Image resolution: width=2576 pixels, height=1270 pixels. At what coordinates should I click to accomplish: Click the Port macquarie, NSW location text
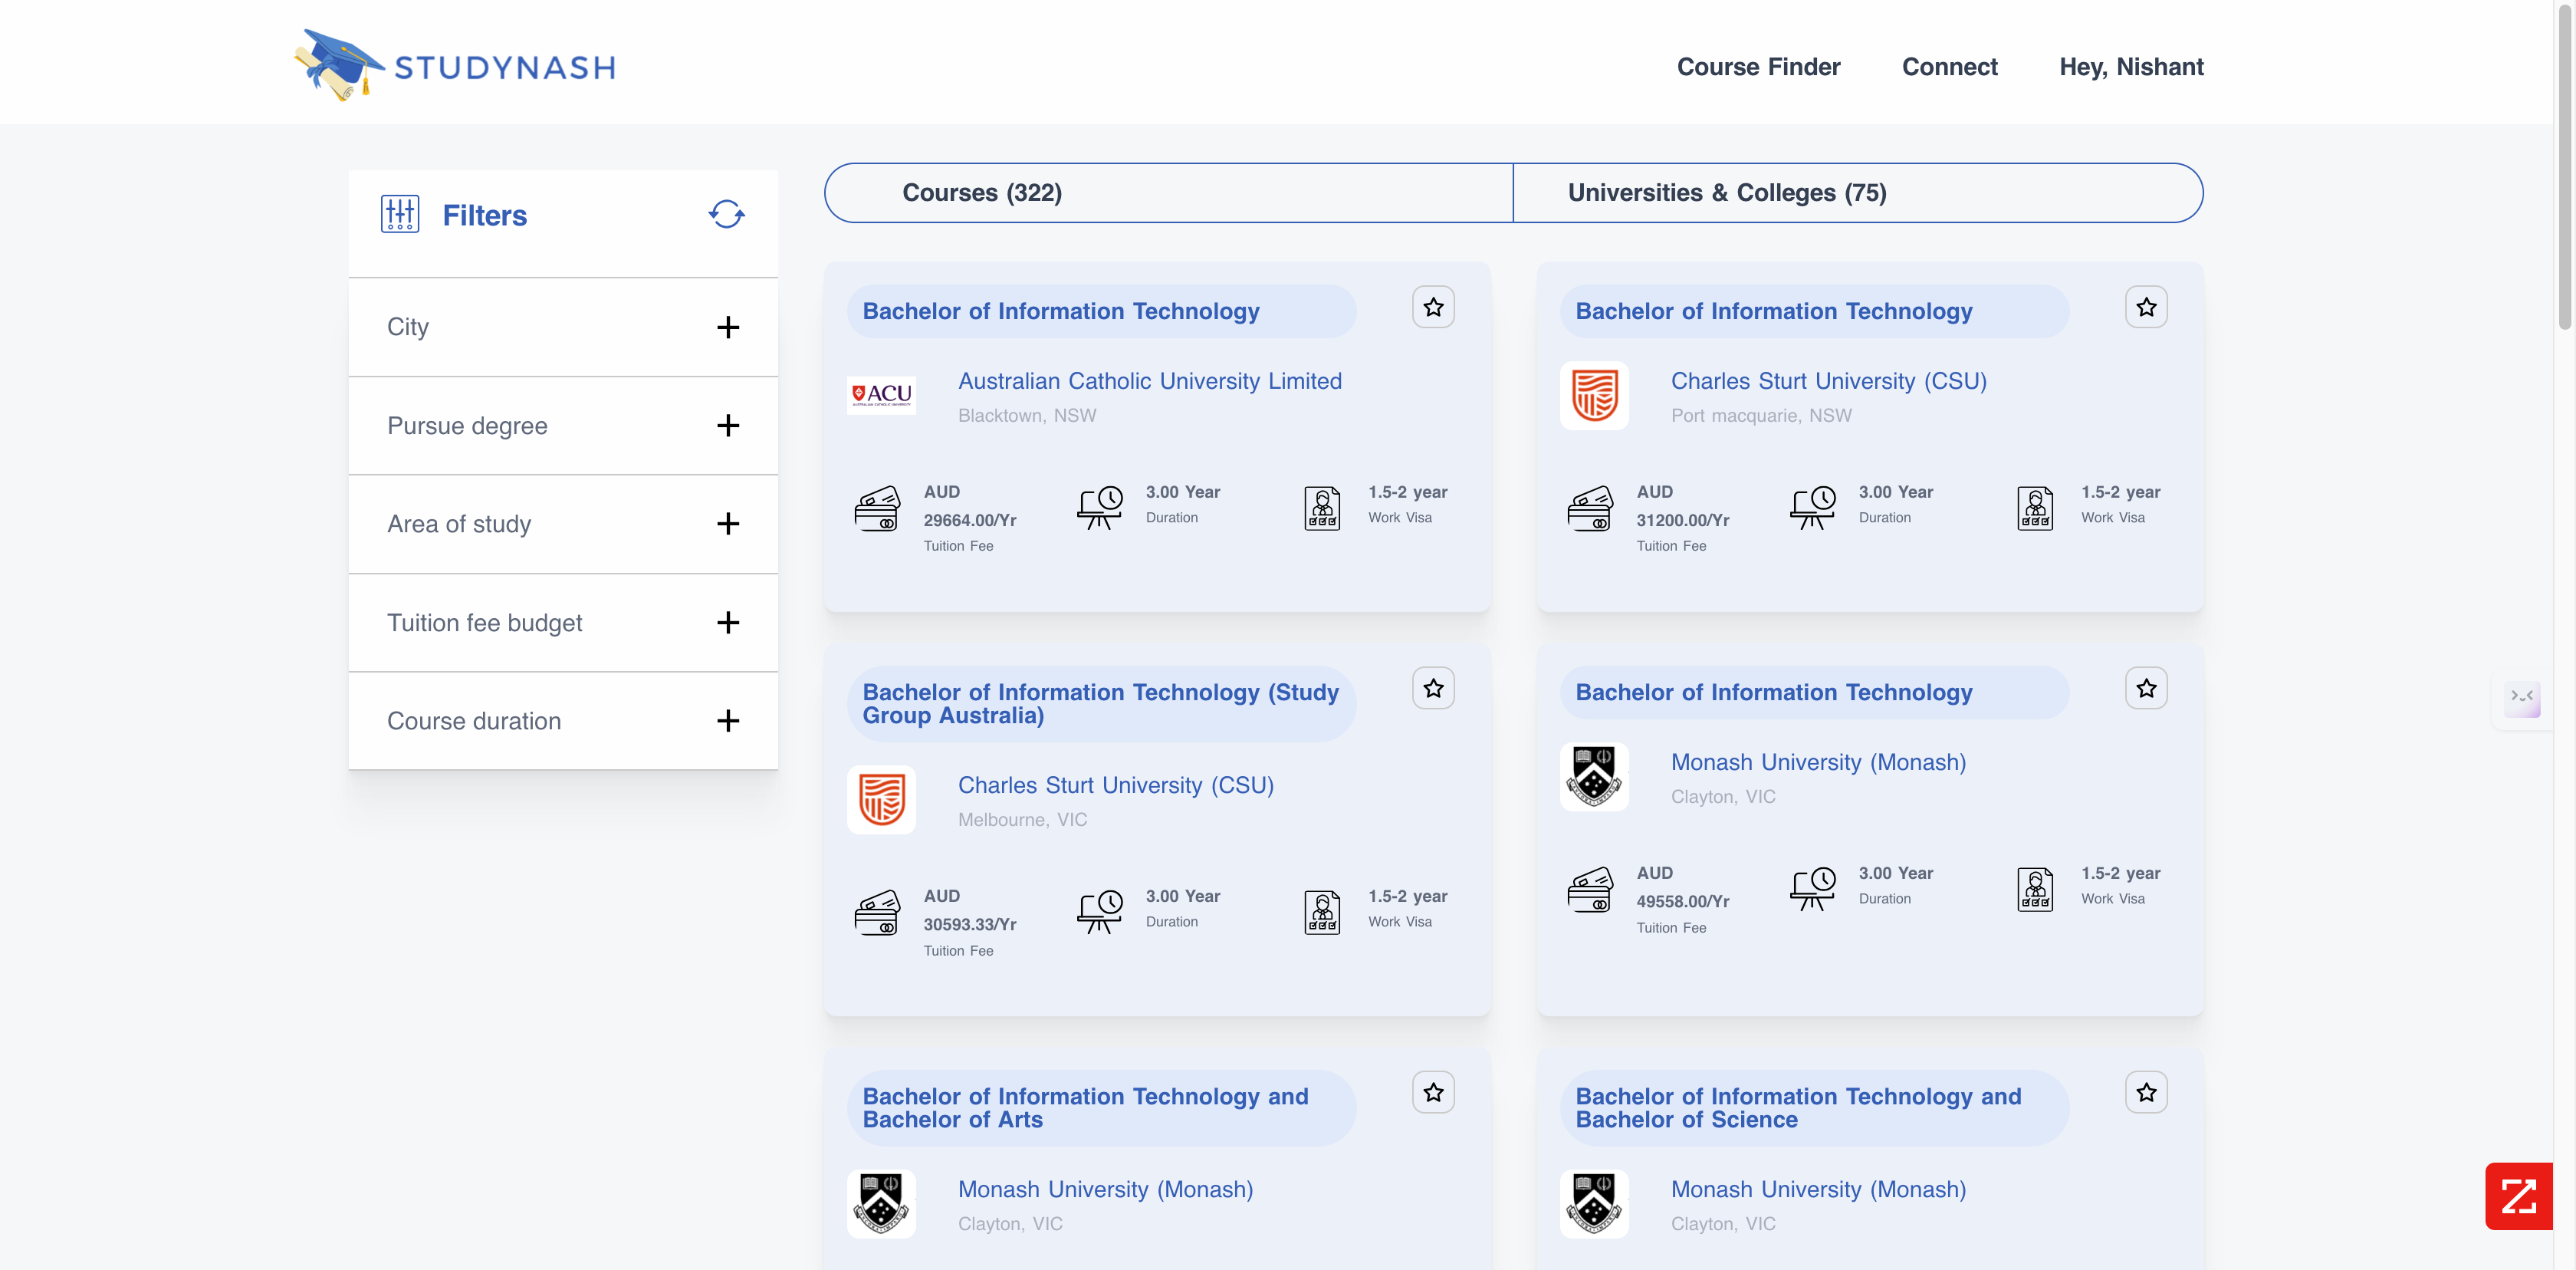1761,415
